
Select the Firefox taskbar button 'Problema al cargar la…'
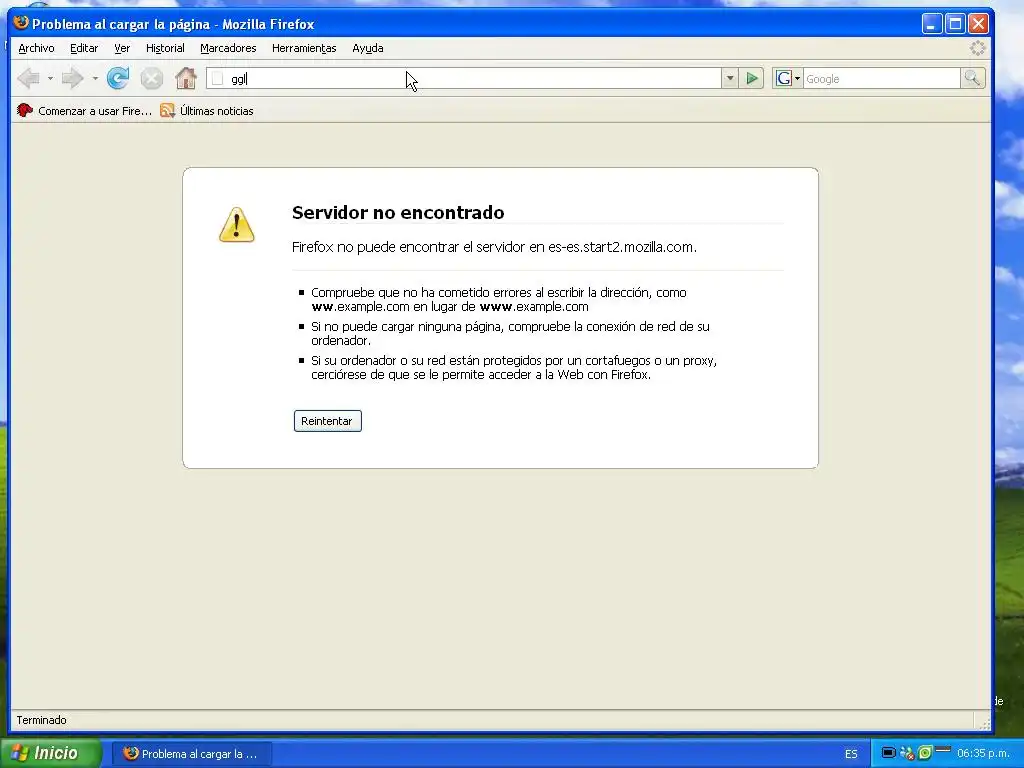click(190, 754)
